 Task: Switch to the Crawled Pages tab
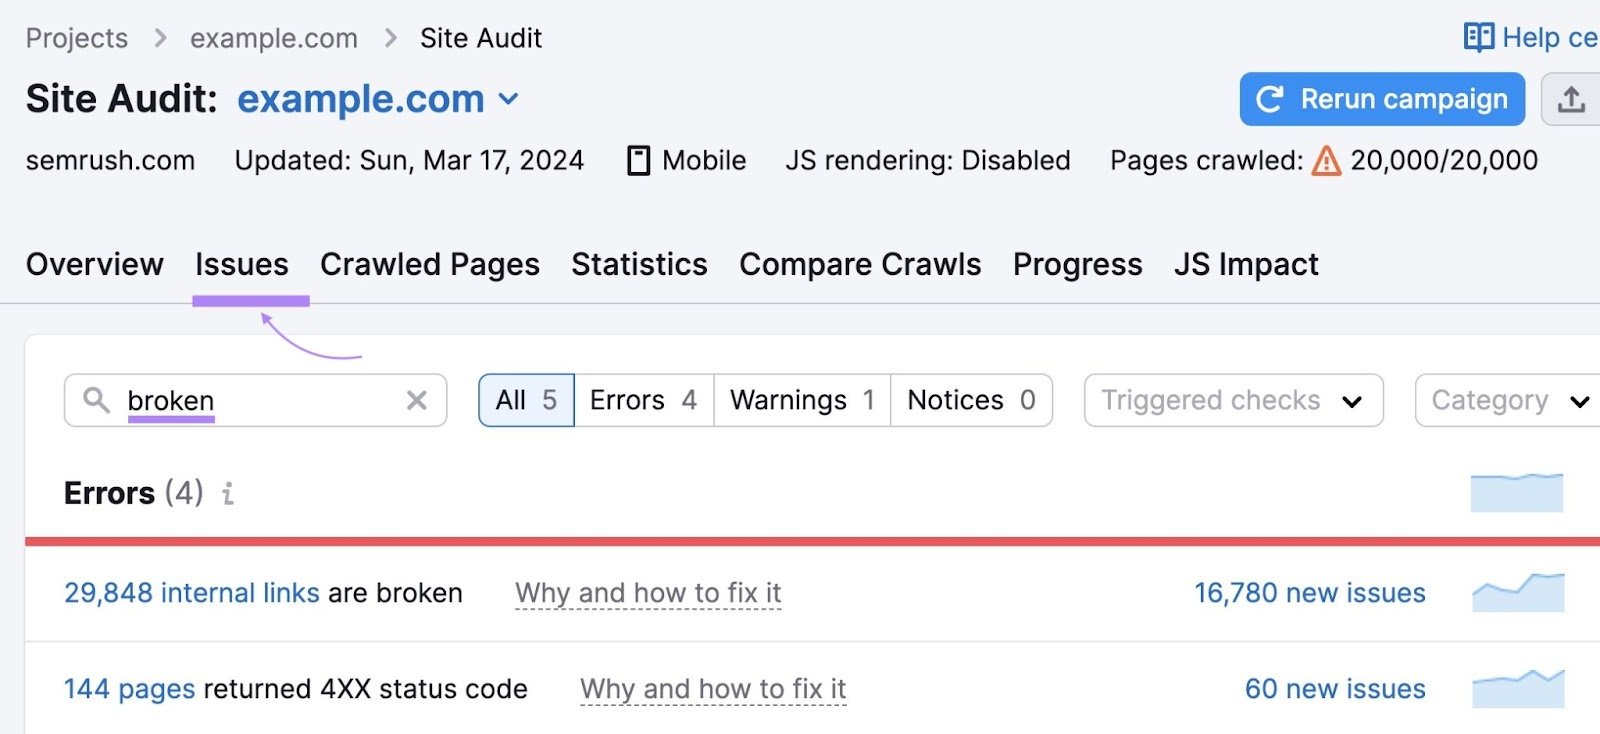(x=429, y=265)
